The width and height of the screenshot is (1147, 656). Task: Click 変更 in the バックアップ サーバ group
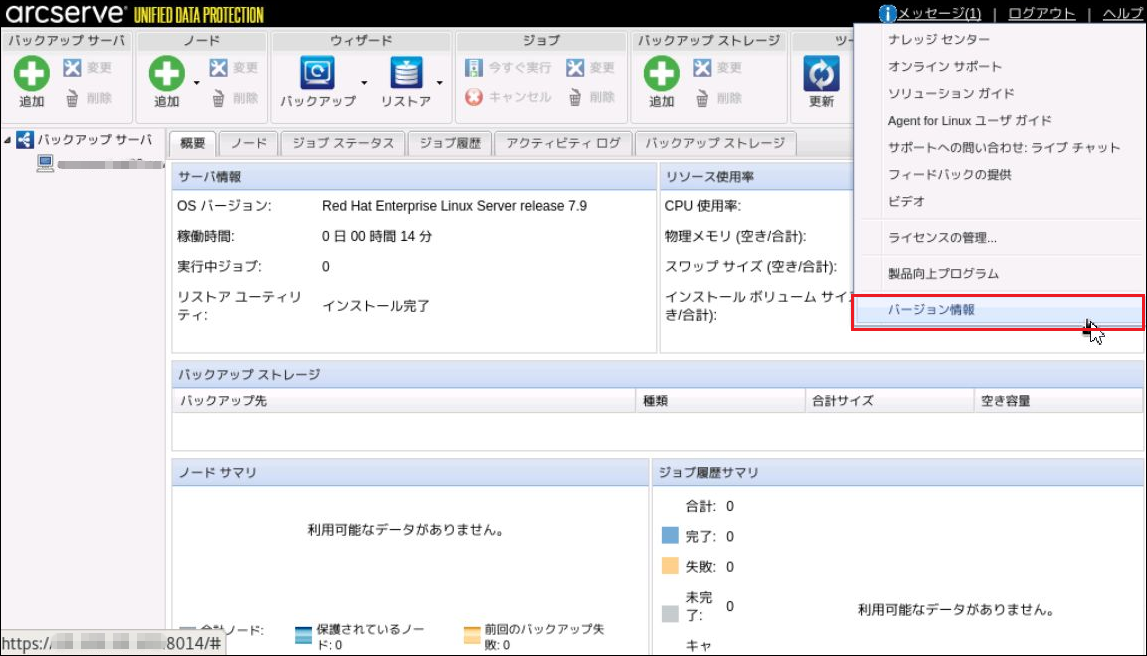click(87, 68)
